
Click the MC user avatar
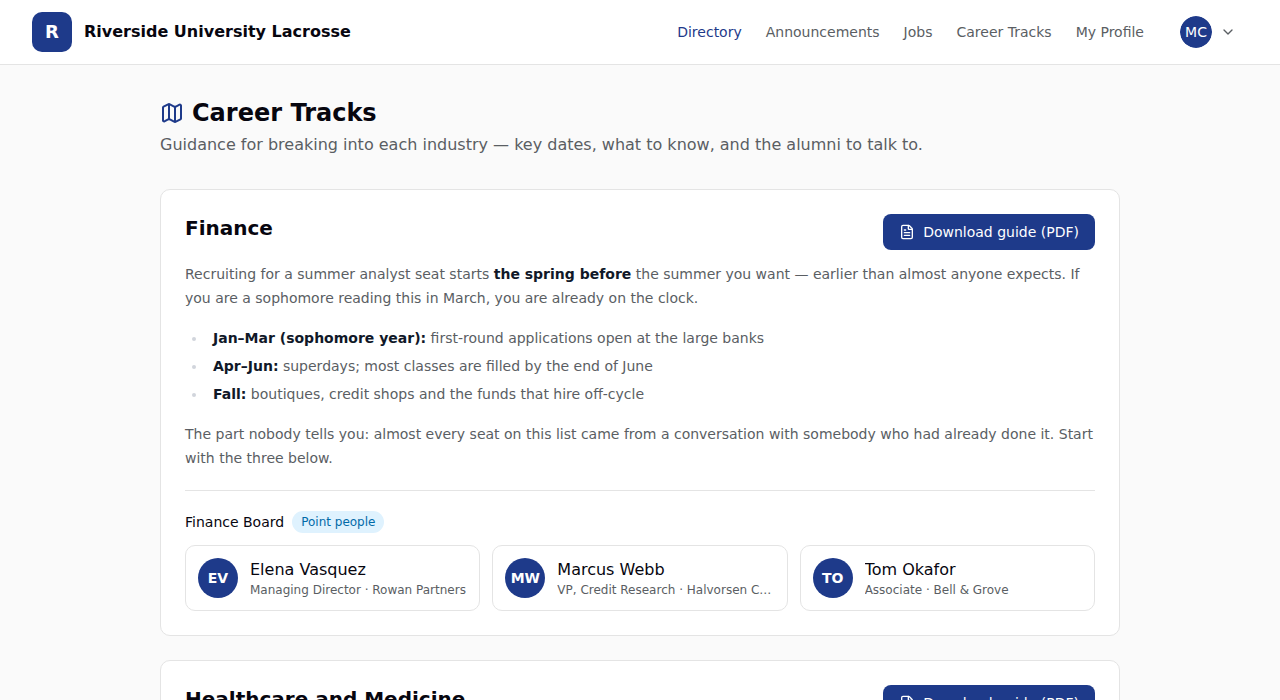(1196, 32)
